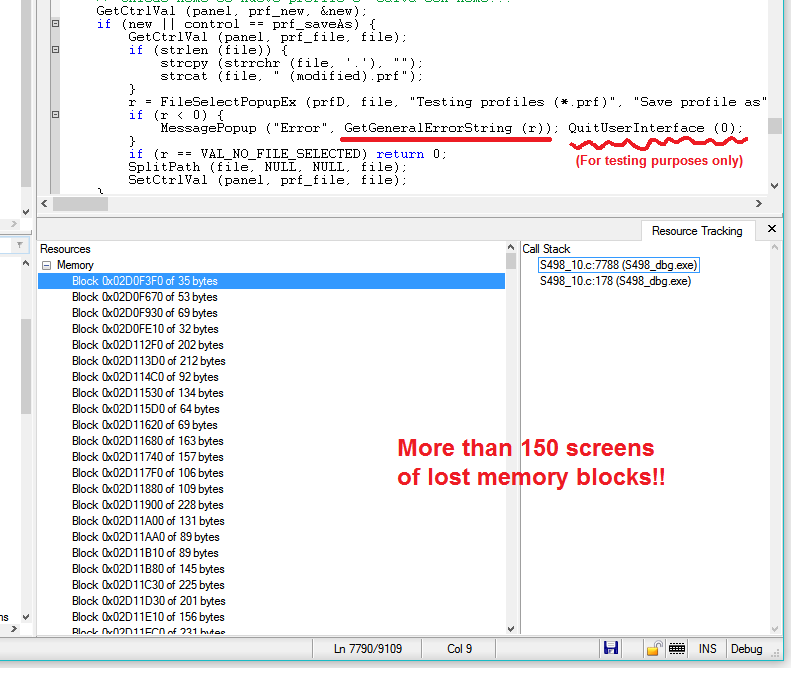Select Block 0x02D11620 of 69 bytes

pos(145,427)
